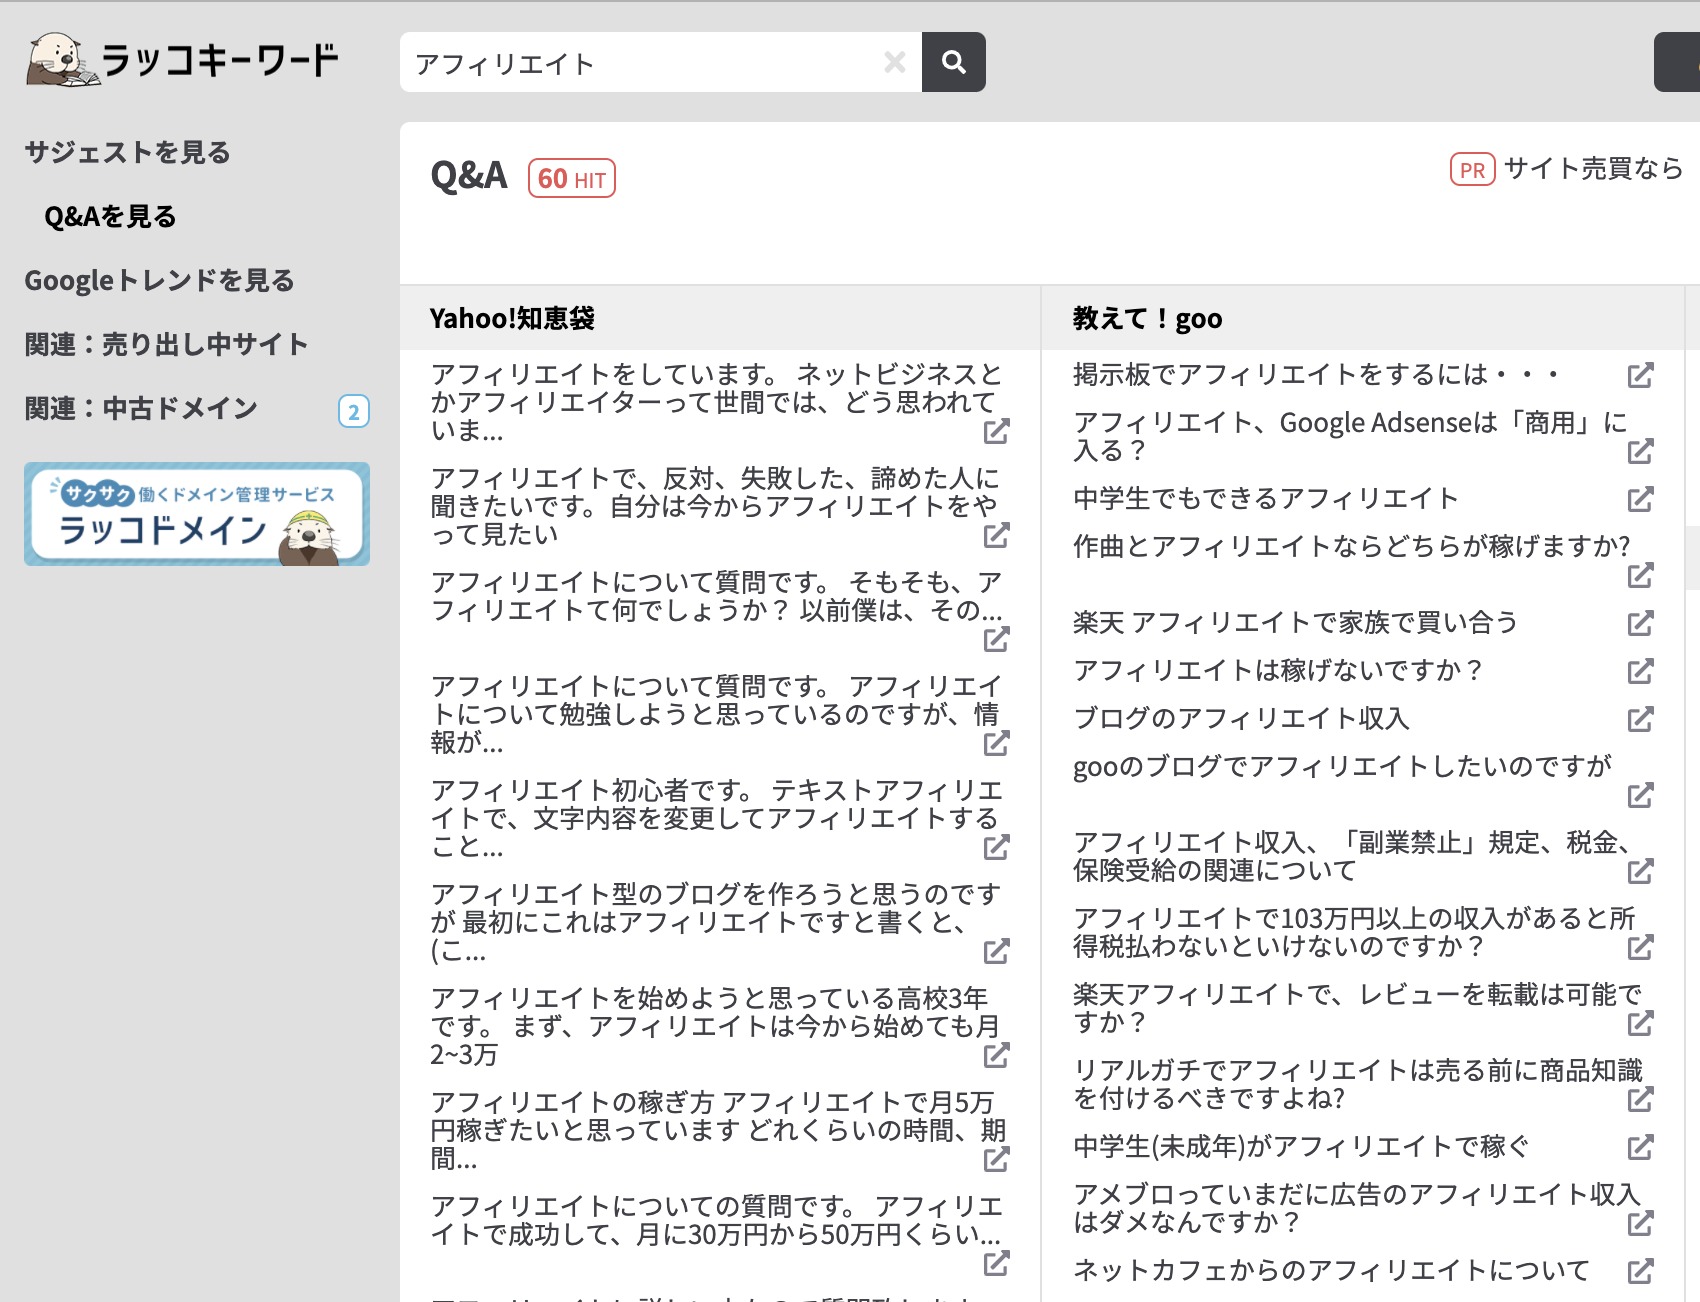The image size is (1700, 1302).
Task: Open question ネットカフェからのアフィリエイトについて
Action: point(1331,1270)
